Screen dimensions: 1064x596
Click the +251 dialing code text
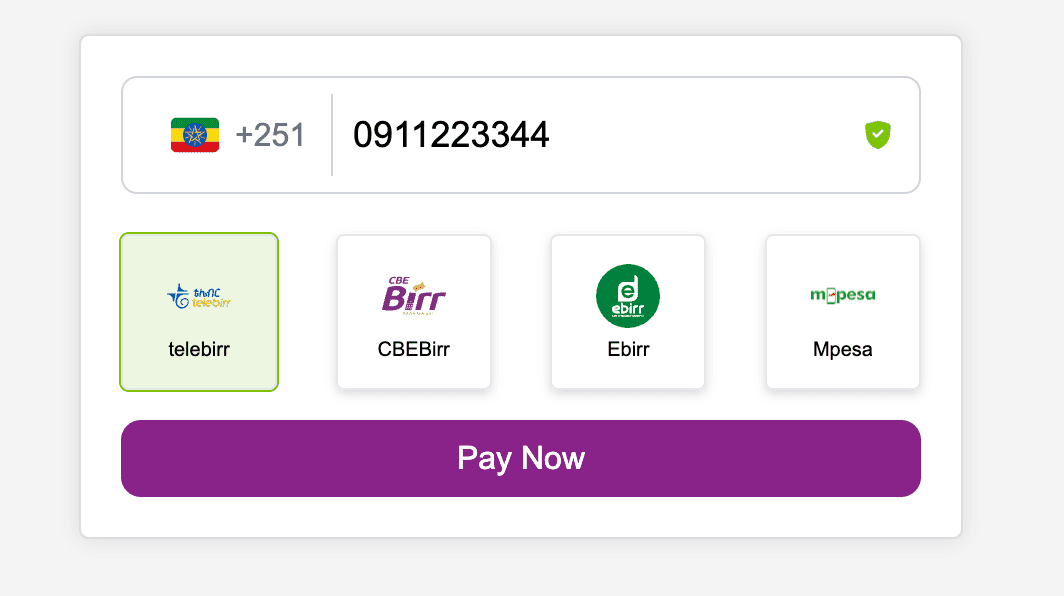coord(270,135)
